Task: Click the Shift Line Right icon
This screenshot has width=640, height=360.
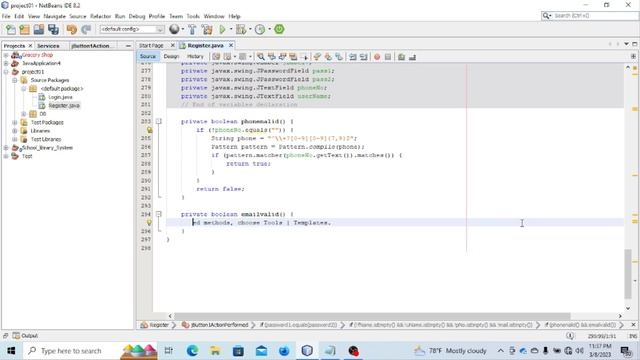Action: pyautogui.click(x=363, y=57)
